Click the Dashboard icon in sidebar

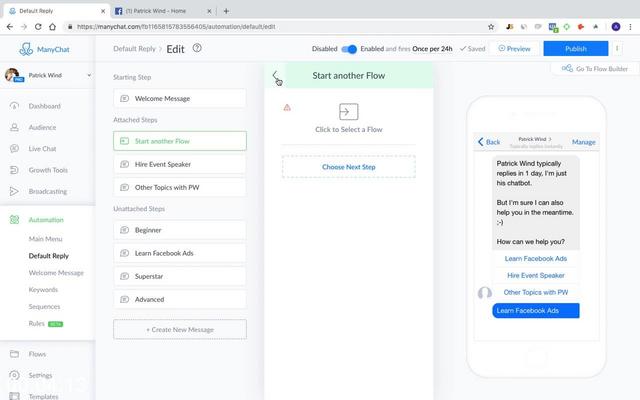[x=14, y=106]
